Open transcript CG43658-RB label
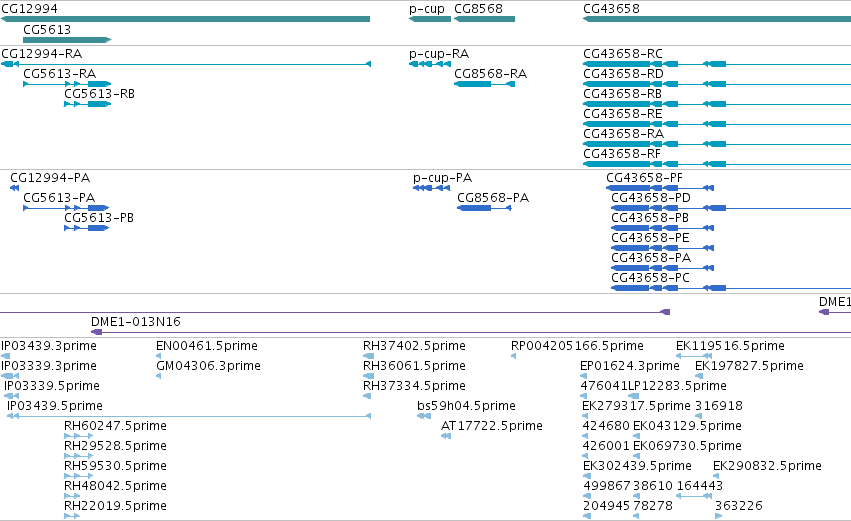Screen dimensions: 851x521 pos(623,94)
